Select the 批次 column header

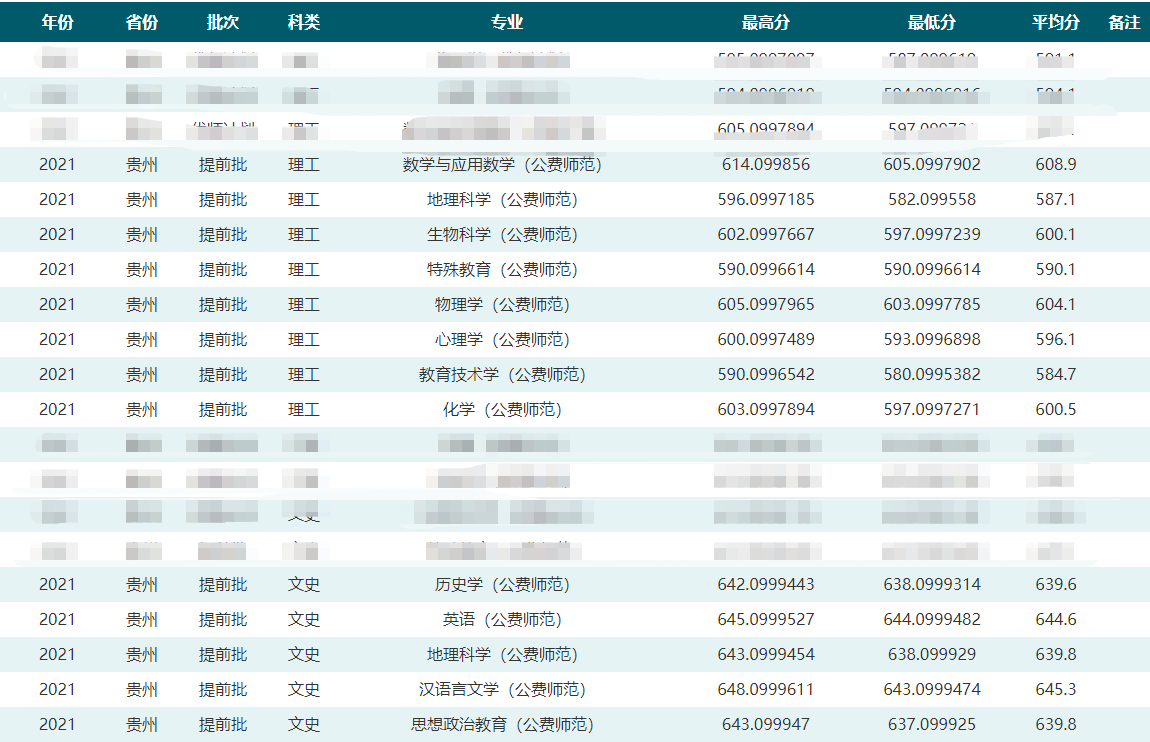coord(222,22)
